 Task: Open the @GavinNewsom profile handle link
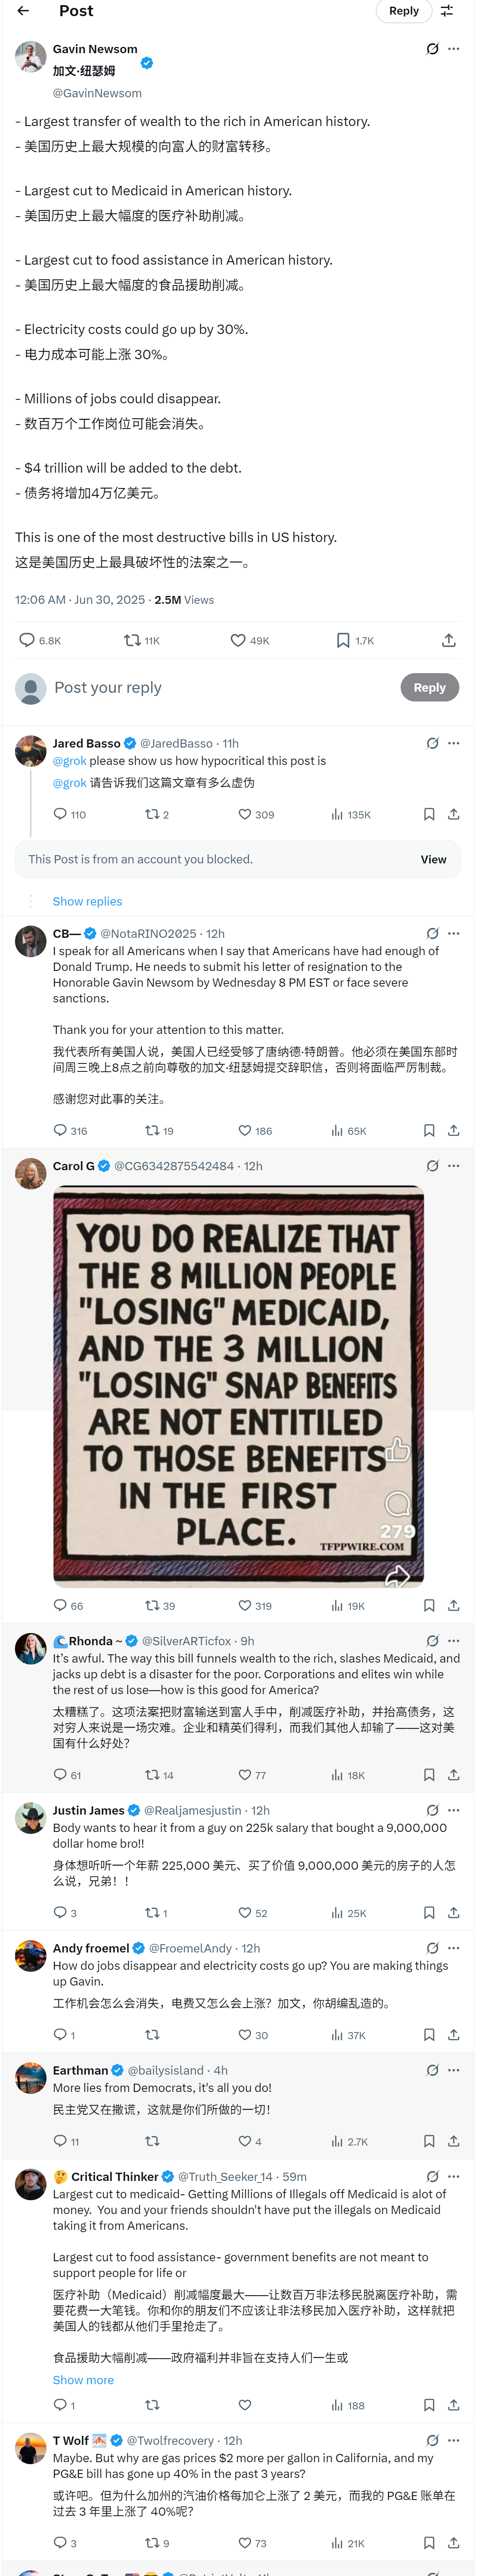click(x=97, y=93)
